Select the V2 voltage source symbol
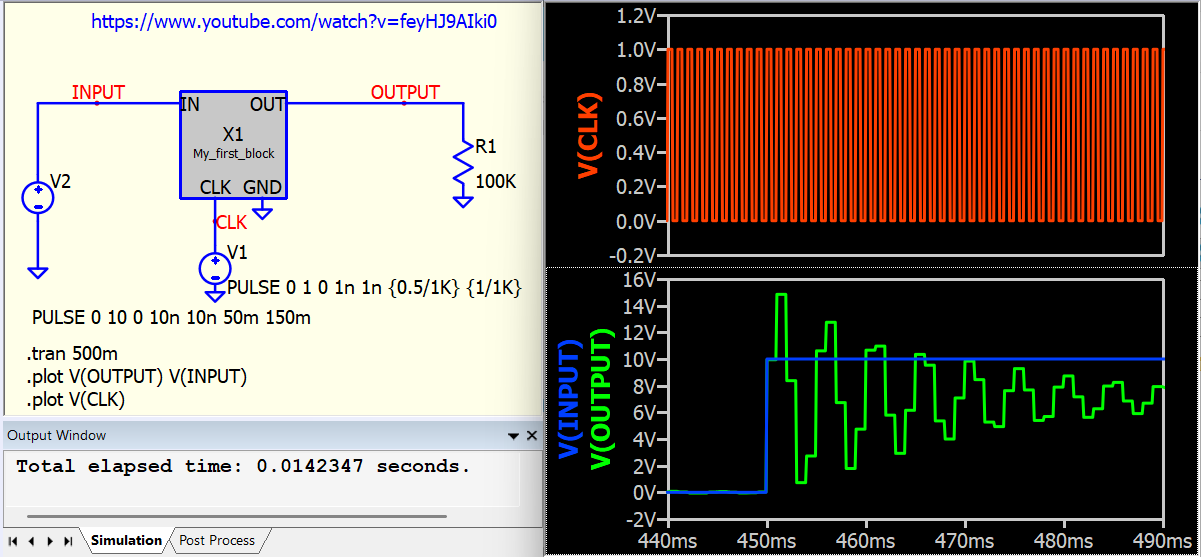 pyautogui.click(x=37, y=197)
